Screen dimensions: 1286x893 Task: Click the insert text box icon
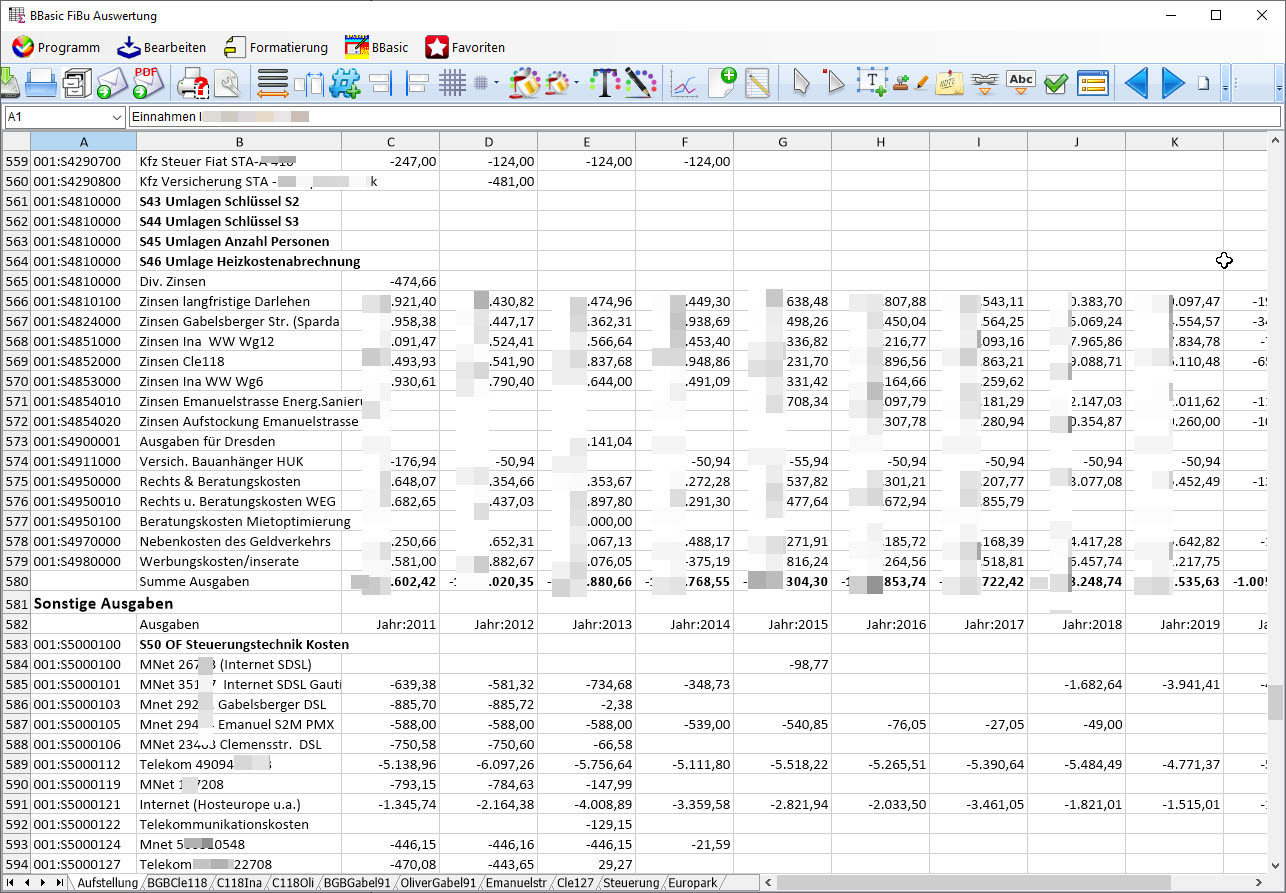[x=871, y=83]
